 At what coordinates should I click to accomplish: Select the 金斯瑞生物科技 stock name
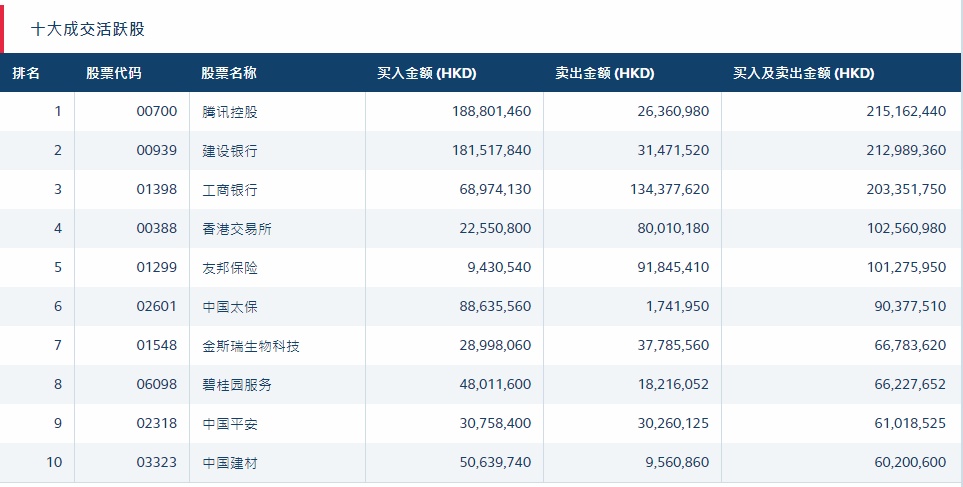tap(250, 346)
